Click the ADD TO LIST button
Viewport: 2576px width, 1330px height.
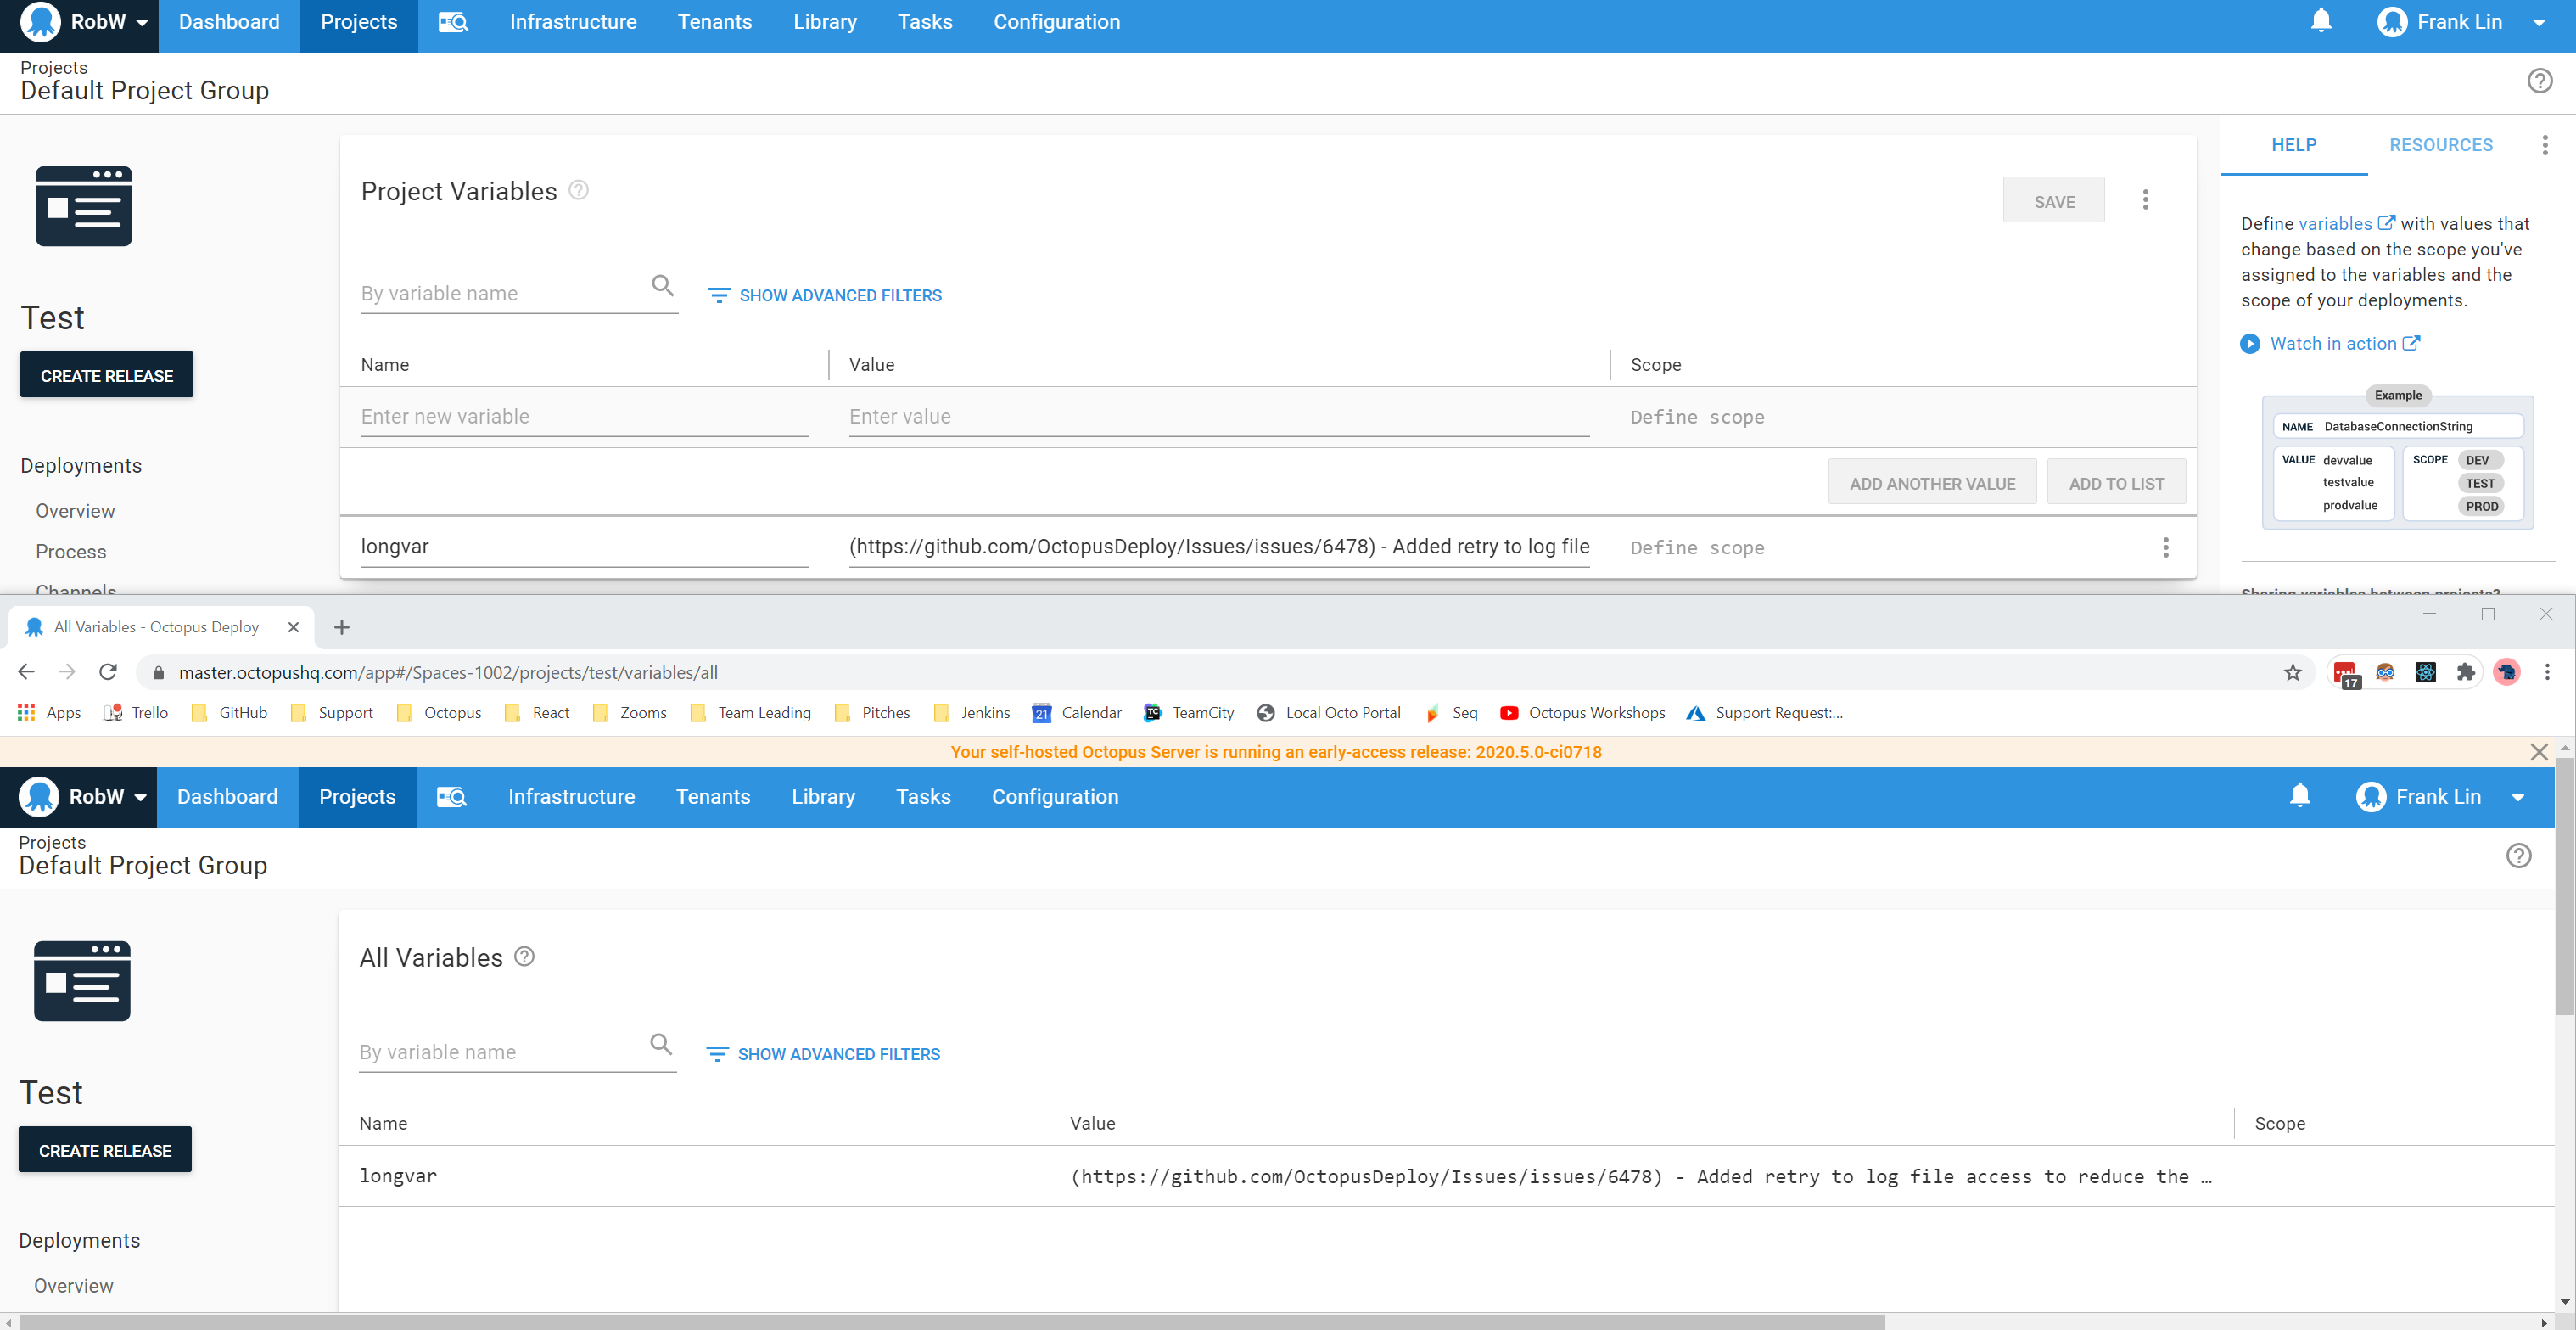tap(2115, 482)
